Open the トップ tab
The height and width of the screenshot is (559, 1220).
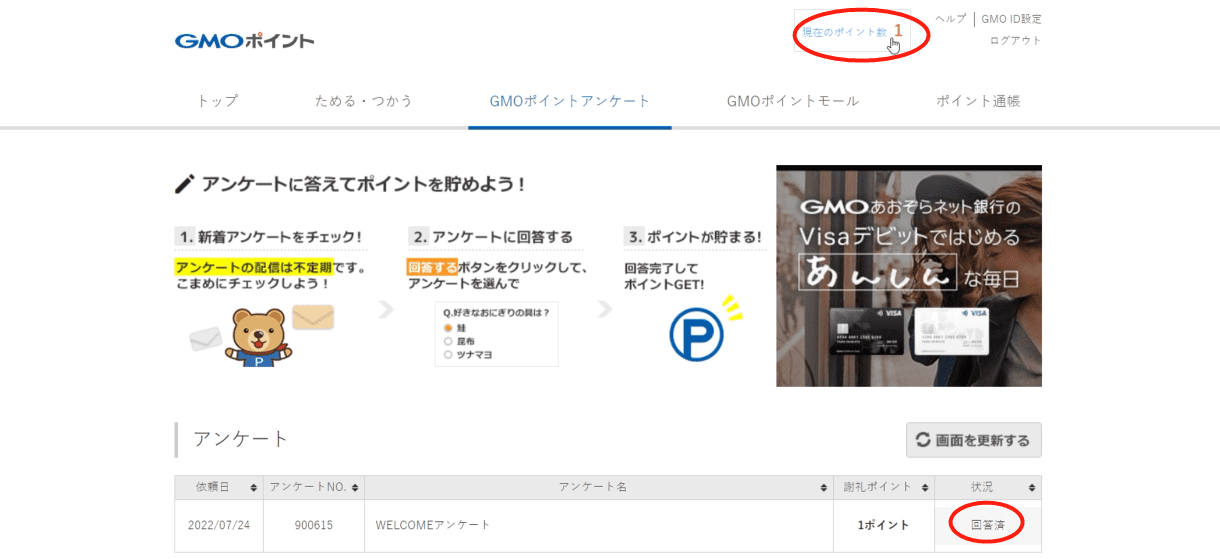click(217, 101)
